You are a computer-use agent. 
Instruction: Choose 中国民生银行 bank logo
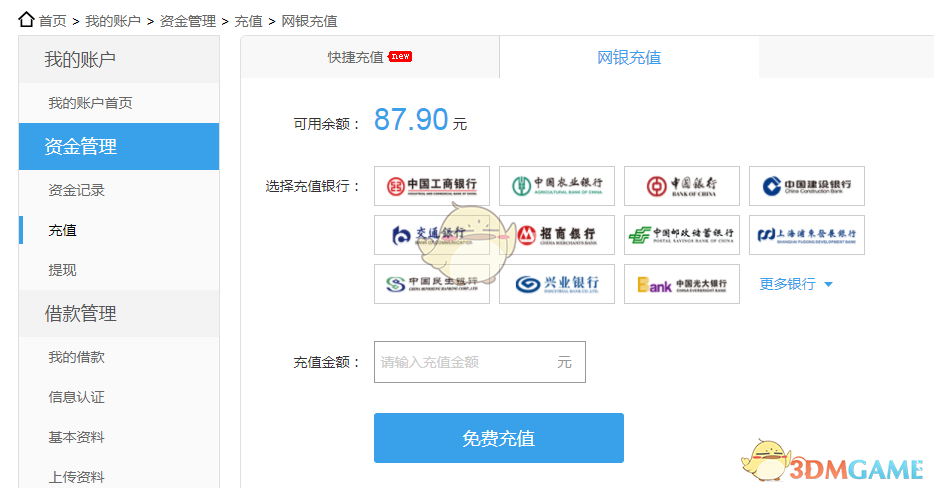pyautogui.click(x=432, y=284)
